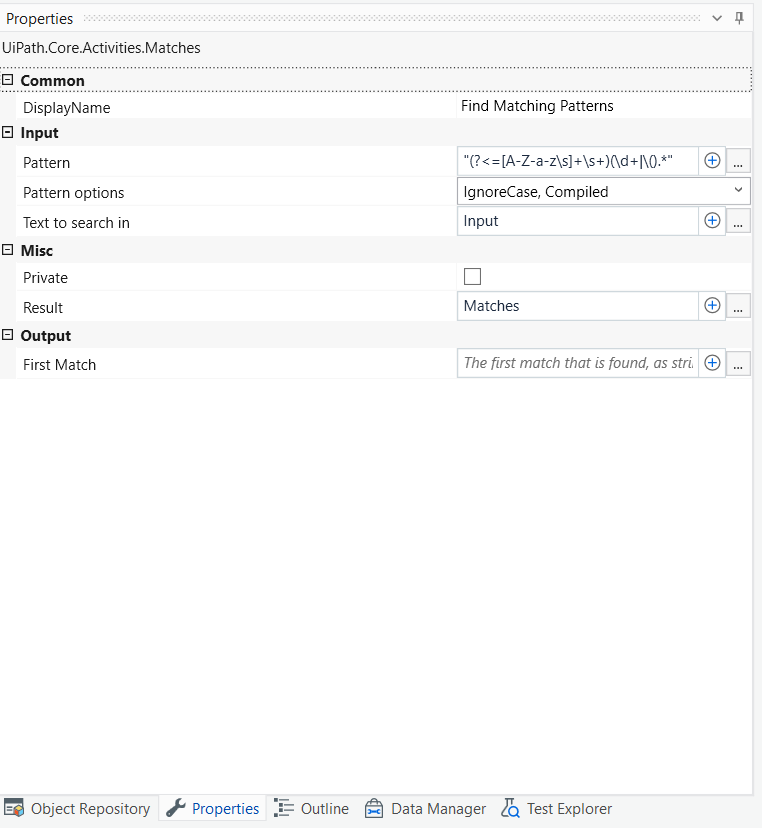Viewport: 762px width, 828px height.
Task: Collapse the Misc section
Action: tap(7, 250)
